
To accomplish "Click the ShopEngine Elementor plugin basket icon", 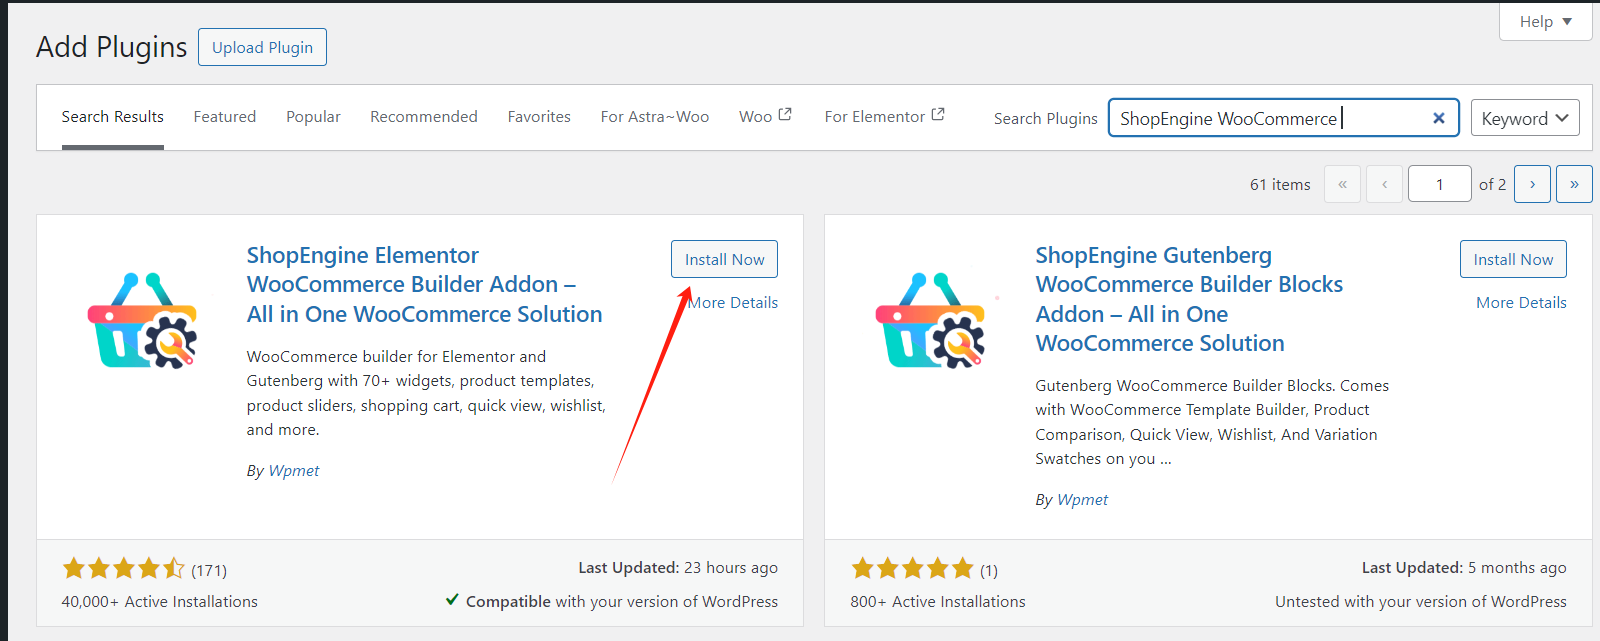I will coord(142,321).
